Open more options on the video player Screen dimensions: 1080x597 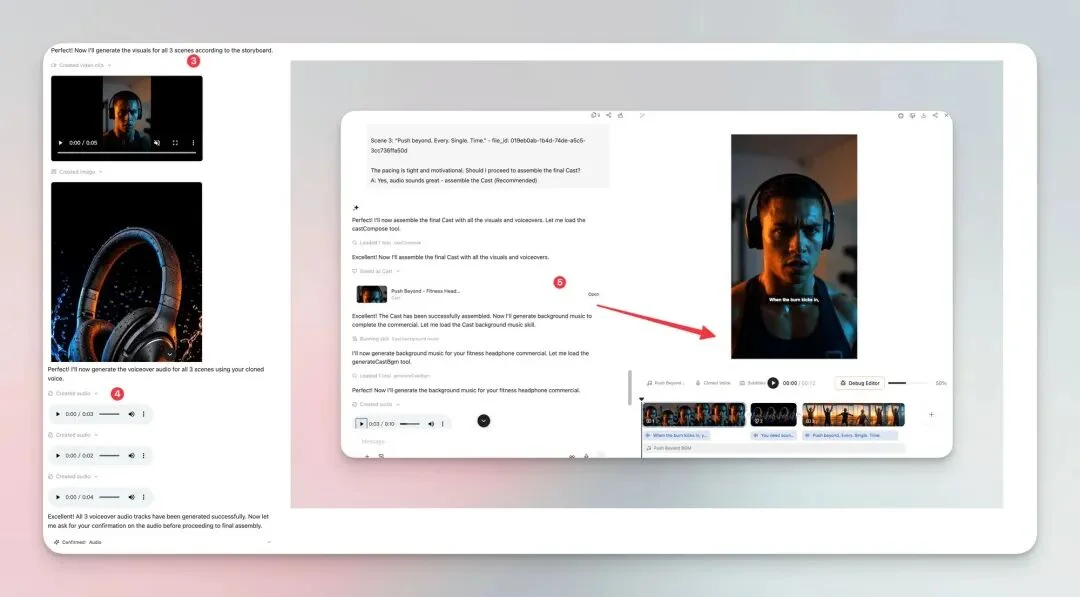point(193,143)
